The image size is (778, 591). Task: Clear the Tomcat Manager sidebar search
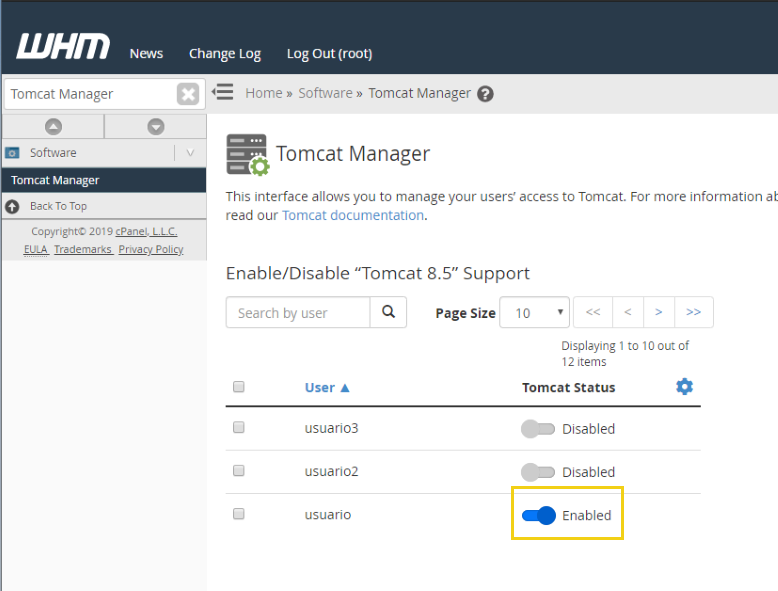pos(188,94)
